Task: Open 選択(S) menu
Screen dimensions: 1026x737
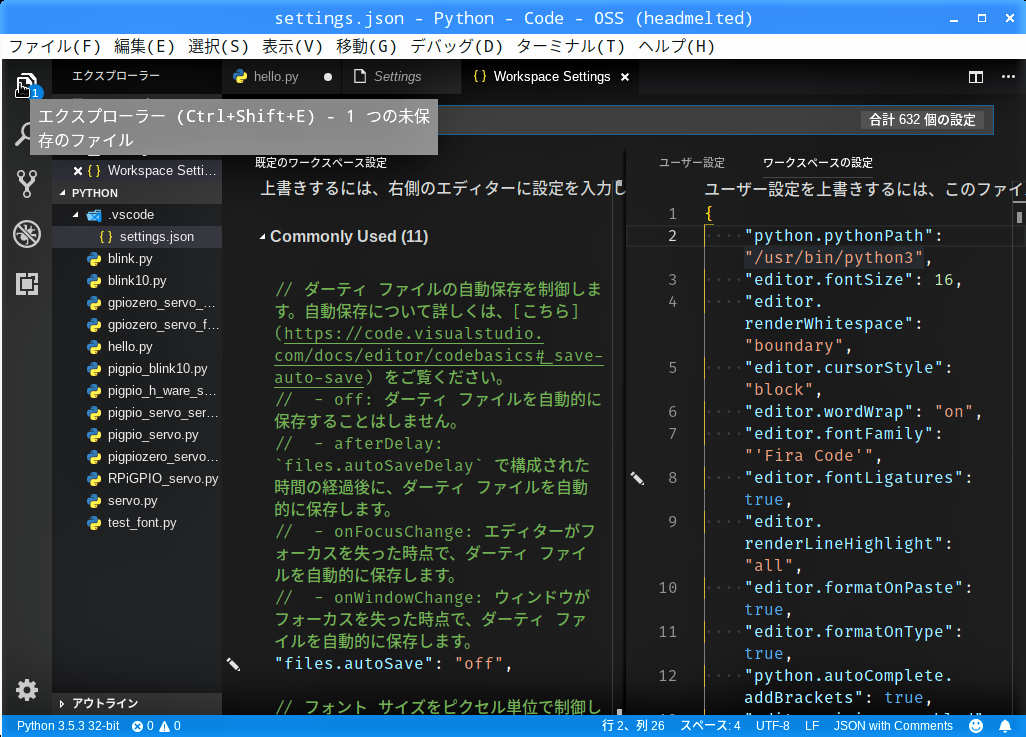Action: click(x=219, y=46)
